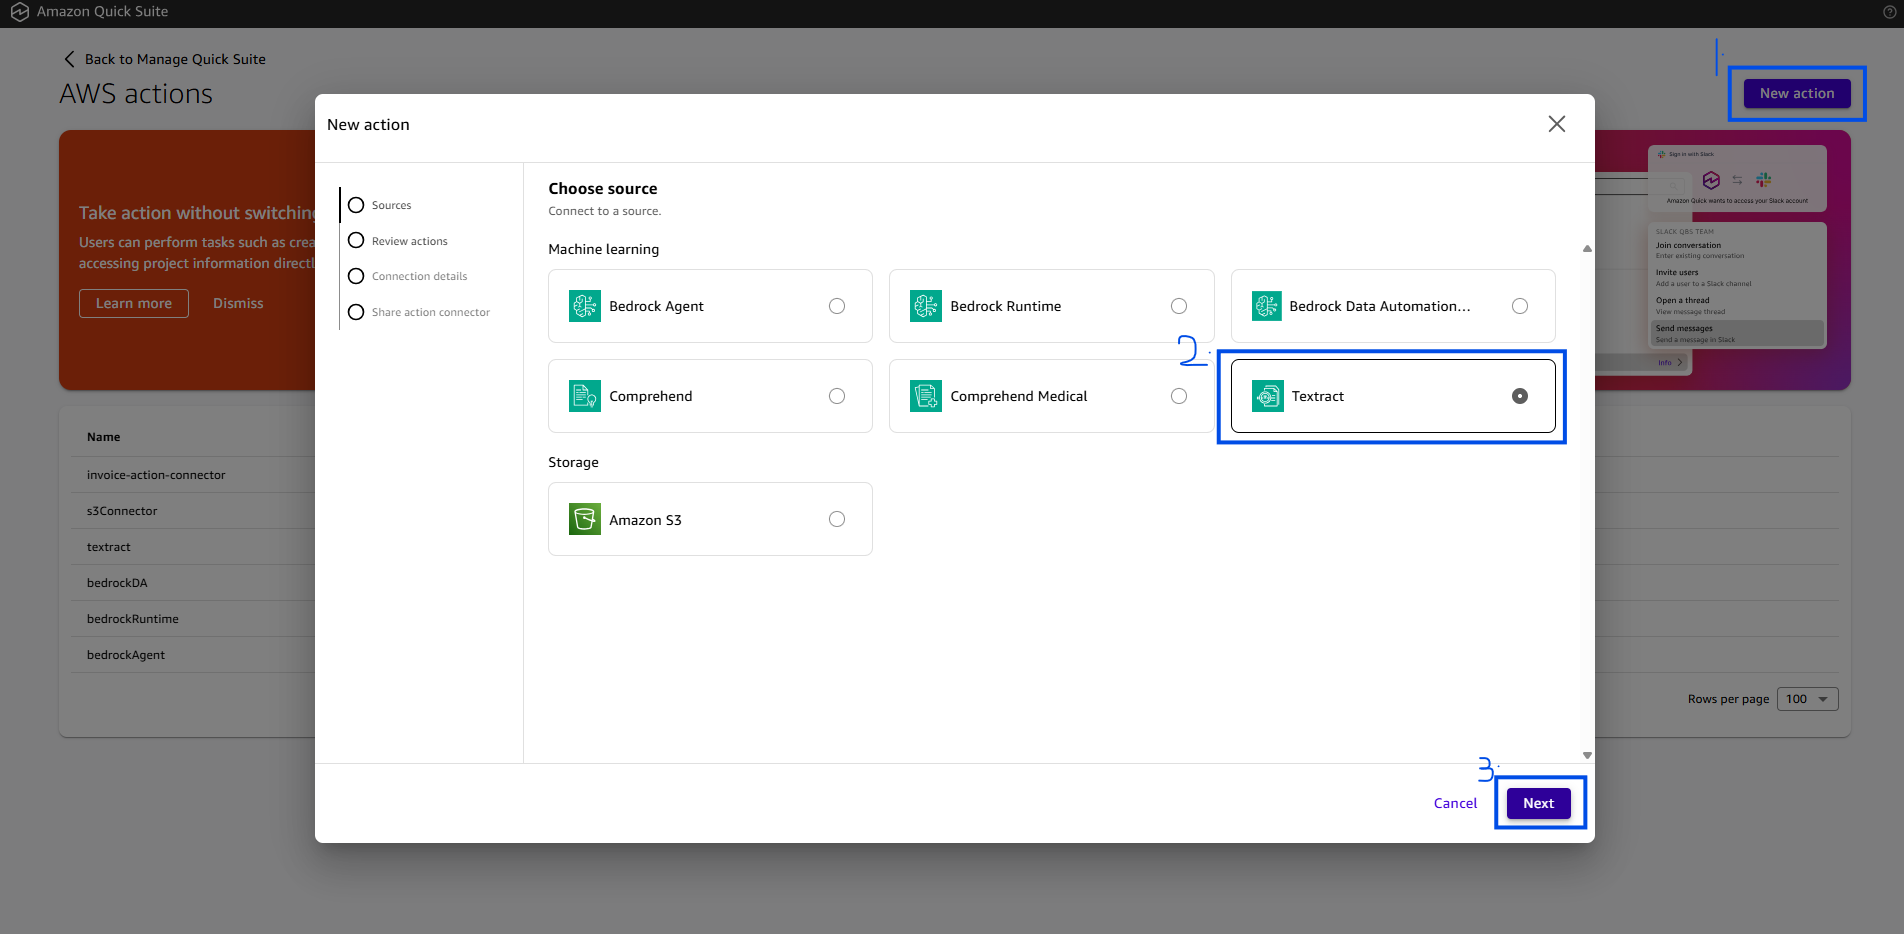Click the scroll down arrow in dialog
1904x934 pixels.
(x=1587, y=756)
